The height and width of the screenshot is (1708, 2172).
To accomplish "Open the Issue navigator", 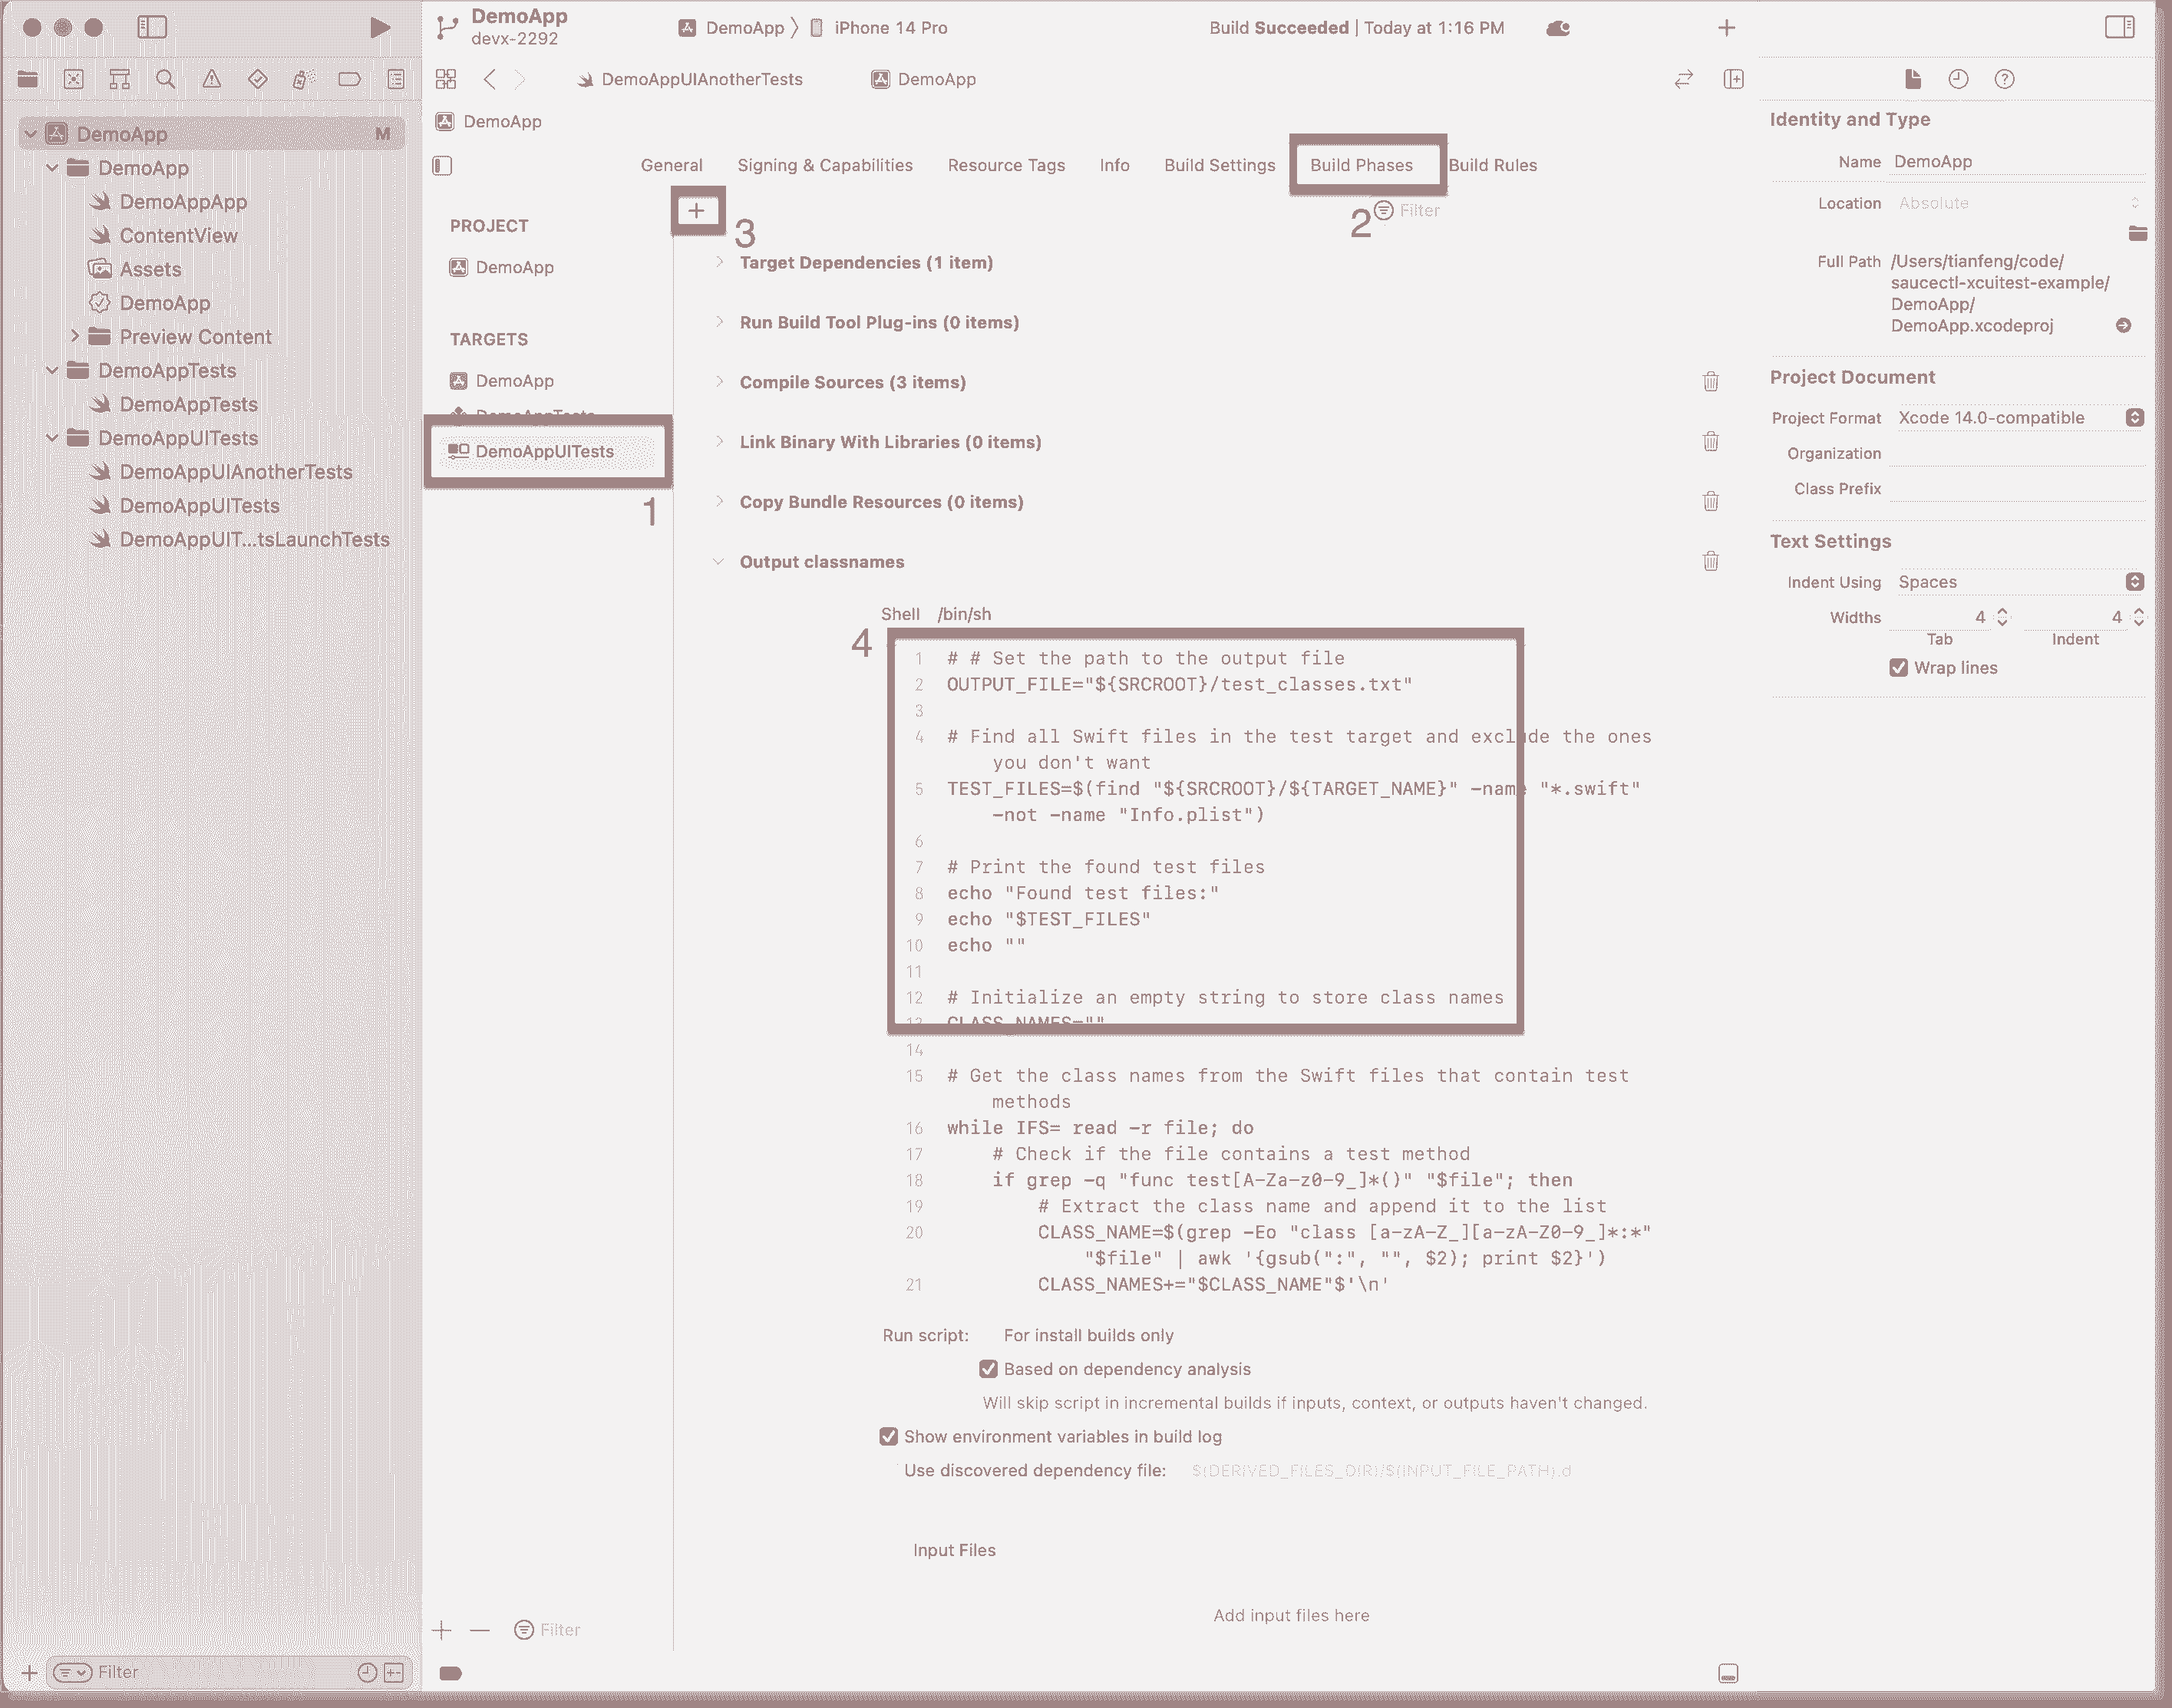I will tap(212, 78).
